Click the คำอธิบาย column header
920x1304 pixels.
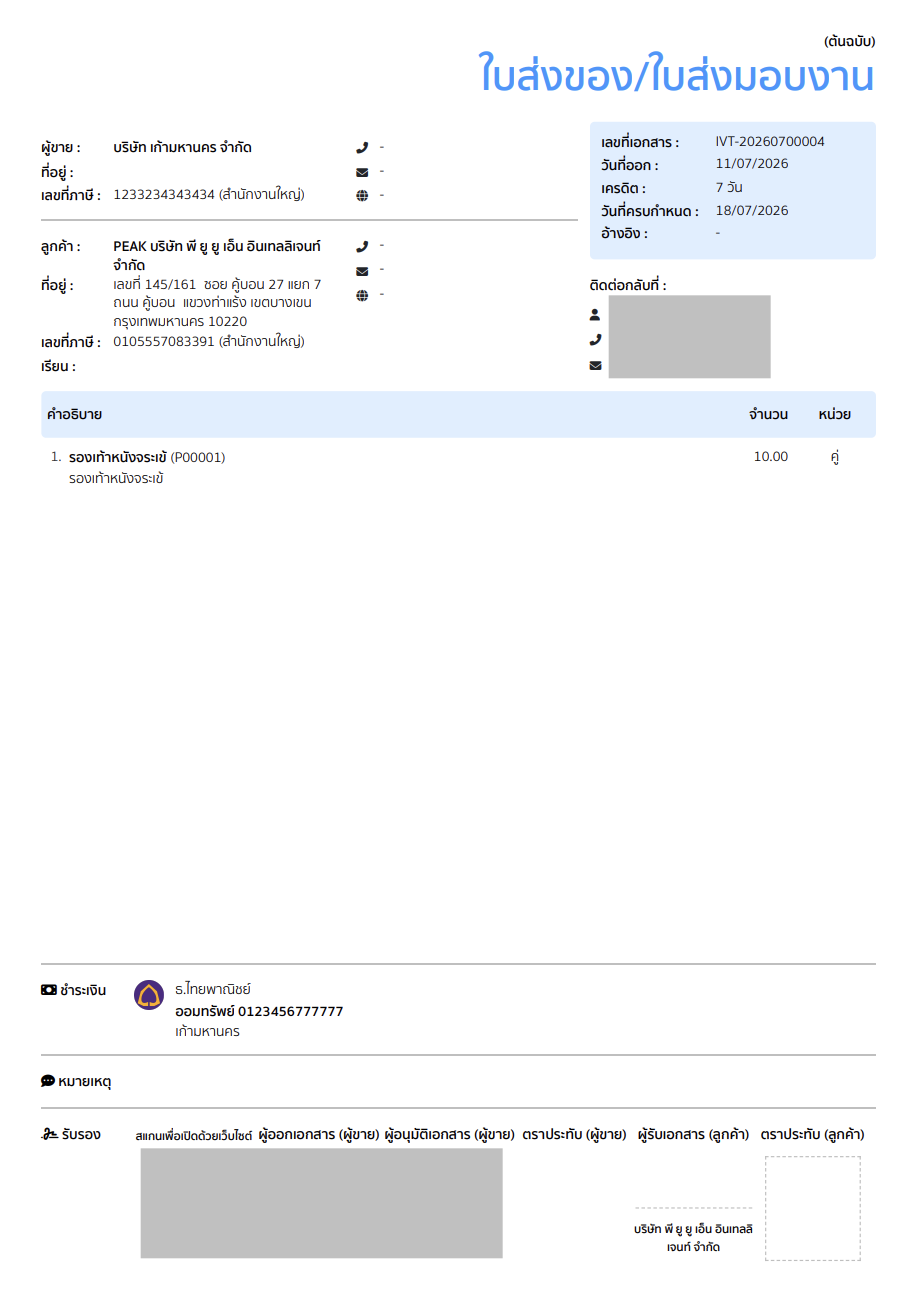74,414
